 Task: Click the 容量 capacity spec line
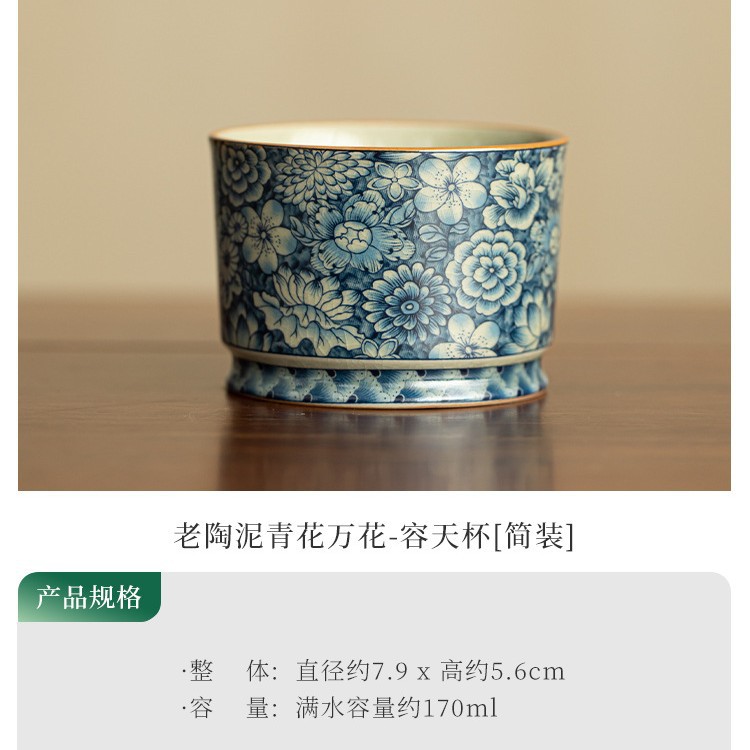(x=340, y=708)
